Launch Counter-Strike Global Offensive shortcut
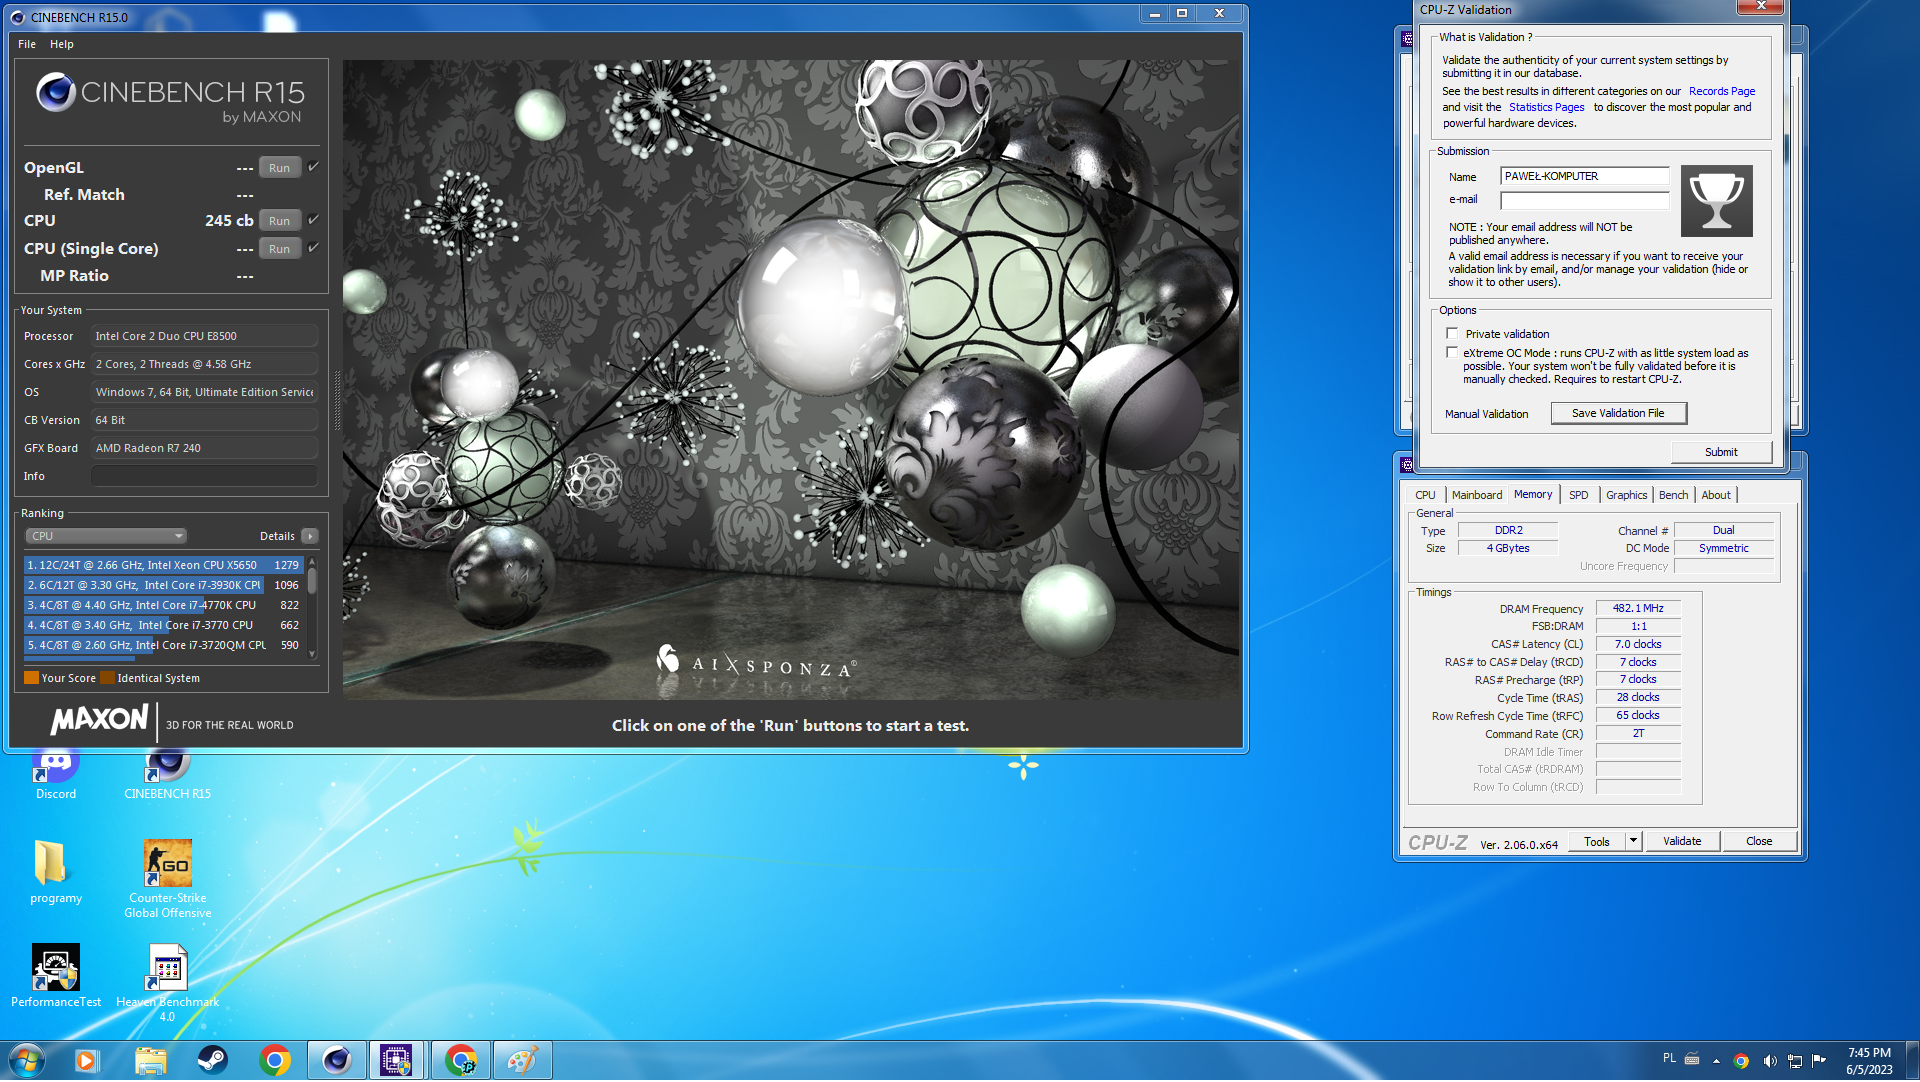This screenshot has height=1082, width=1920. pos(167,878)
